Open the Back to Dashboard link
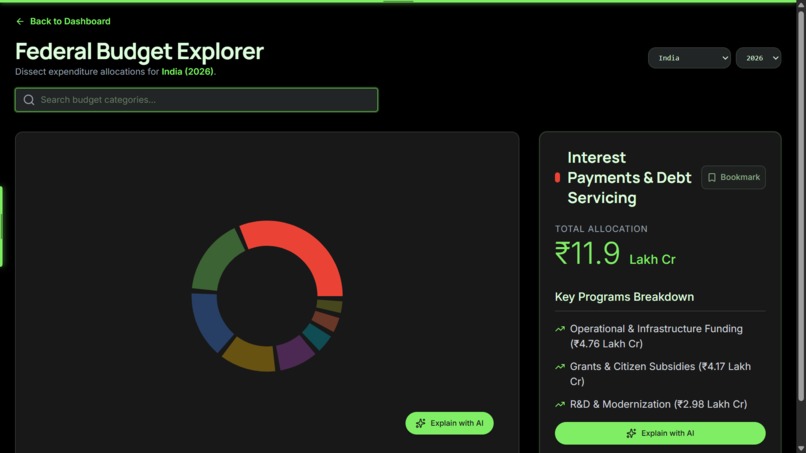 click(x=63, y=22)
